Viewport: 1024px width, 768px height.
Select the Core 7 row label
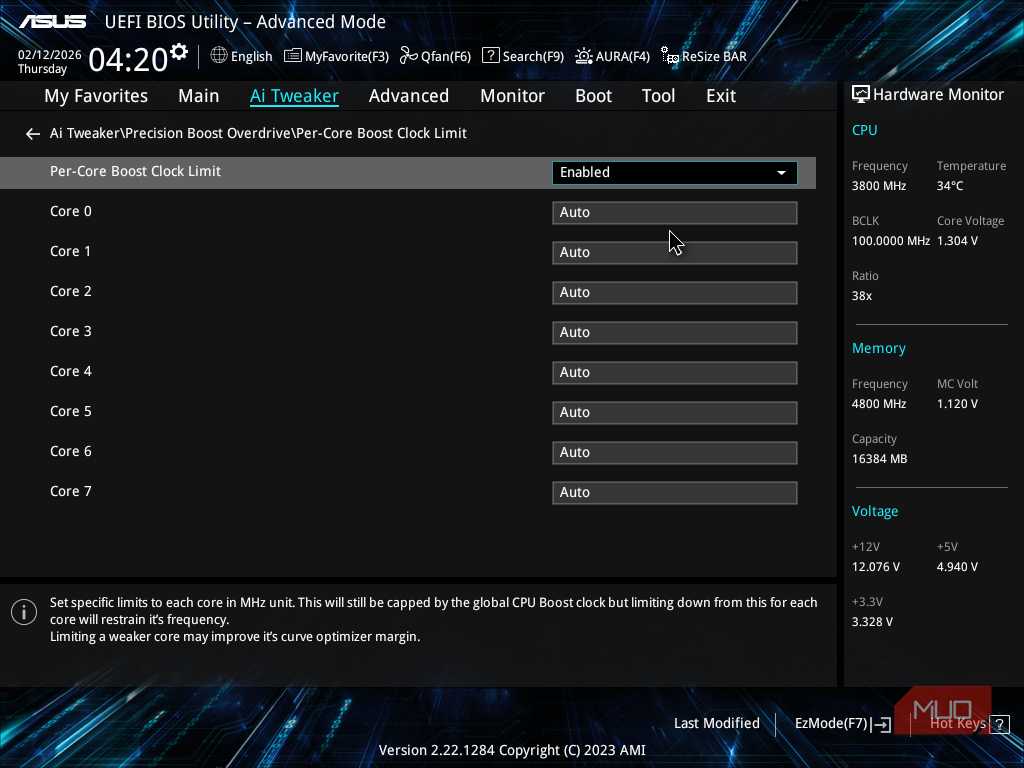click(x=71, y=491)
